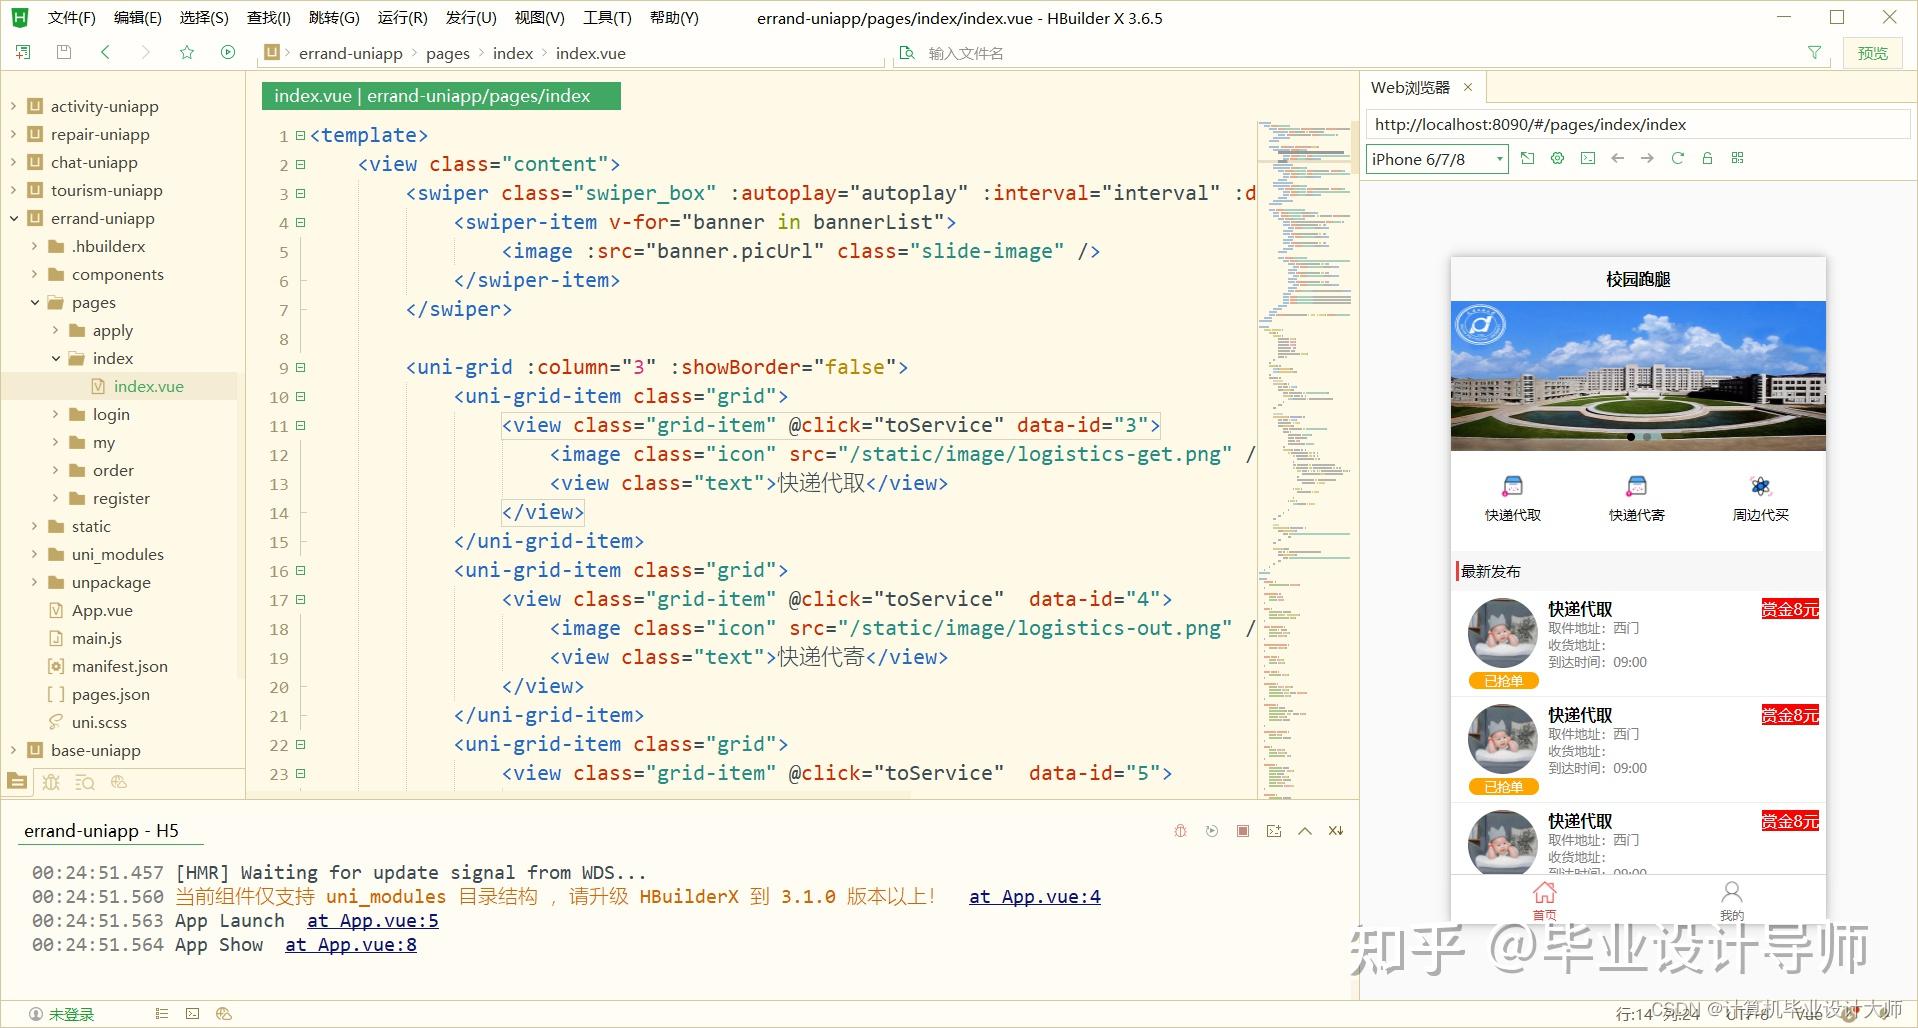Open pages.json in the project tree
1918x1028 pixels.
click(x=110, y=694)
